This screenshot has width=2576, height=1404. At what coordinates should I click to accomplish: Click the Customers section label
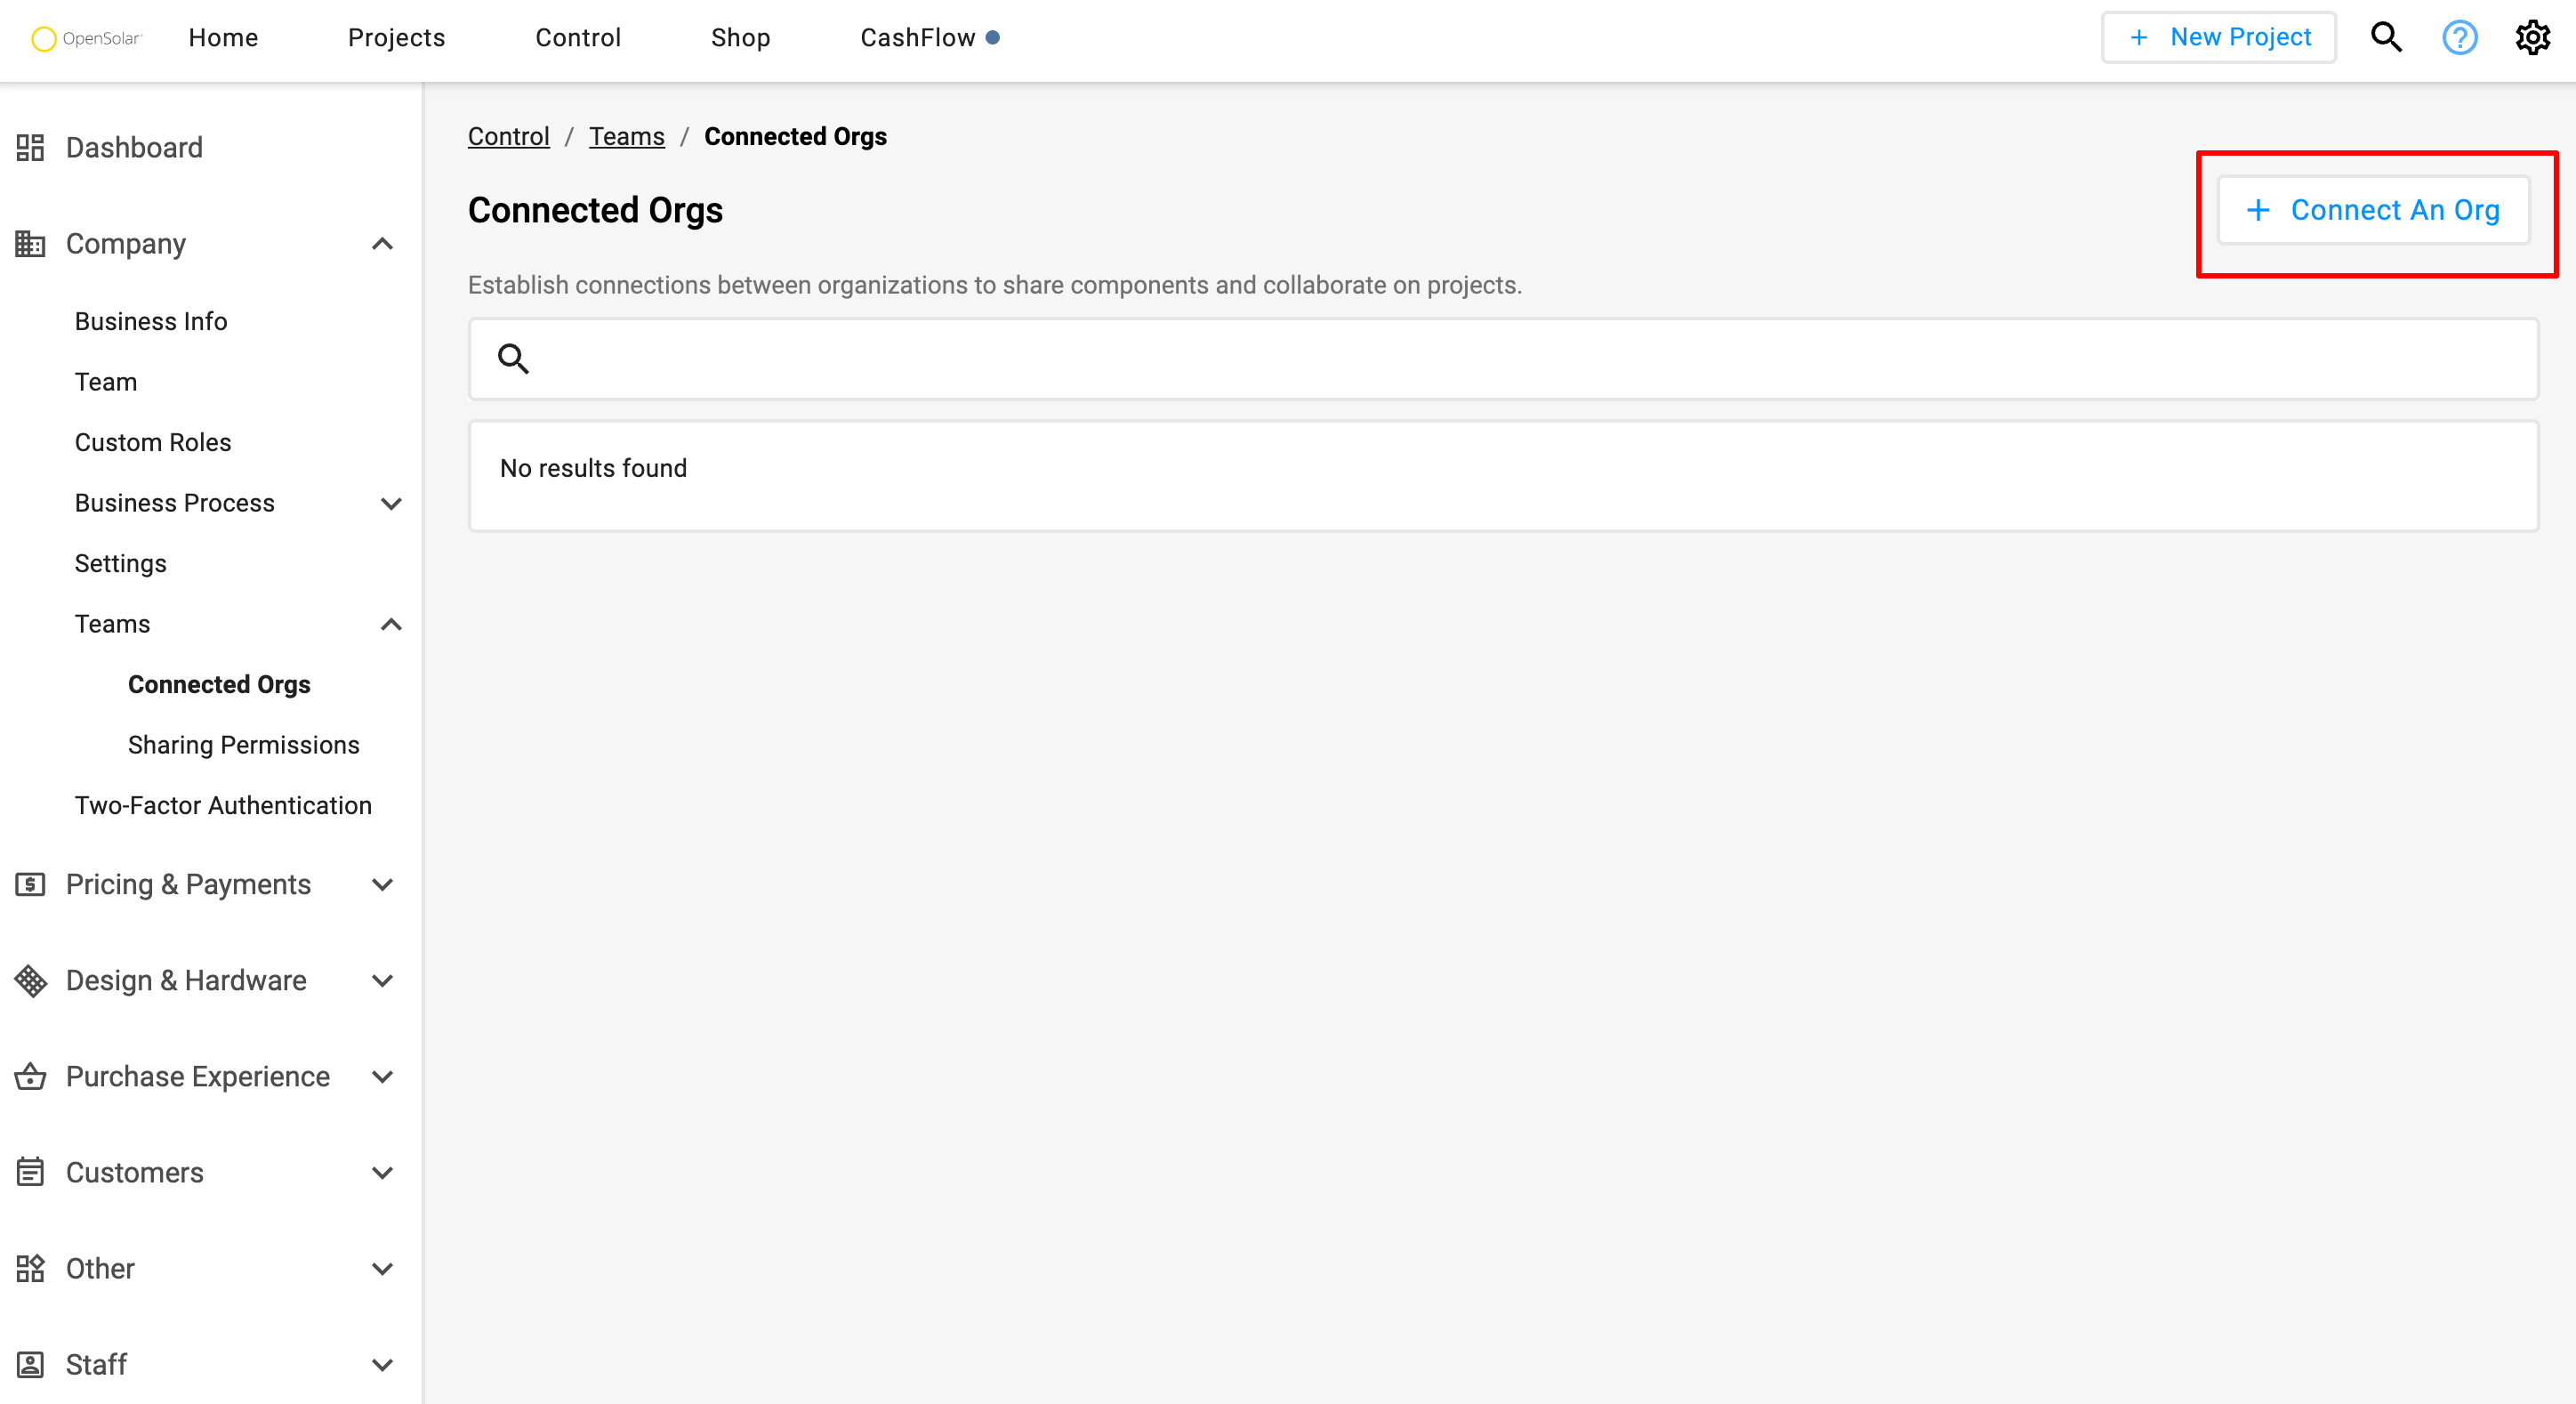pos(135,1172)
